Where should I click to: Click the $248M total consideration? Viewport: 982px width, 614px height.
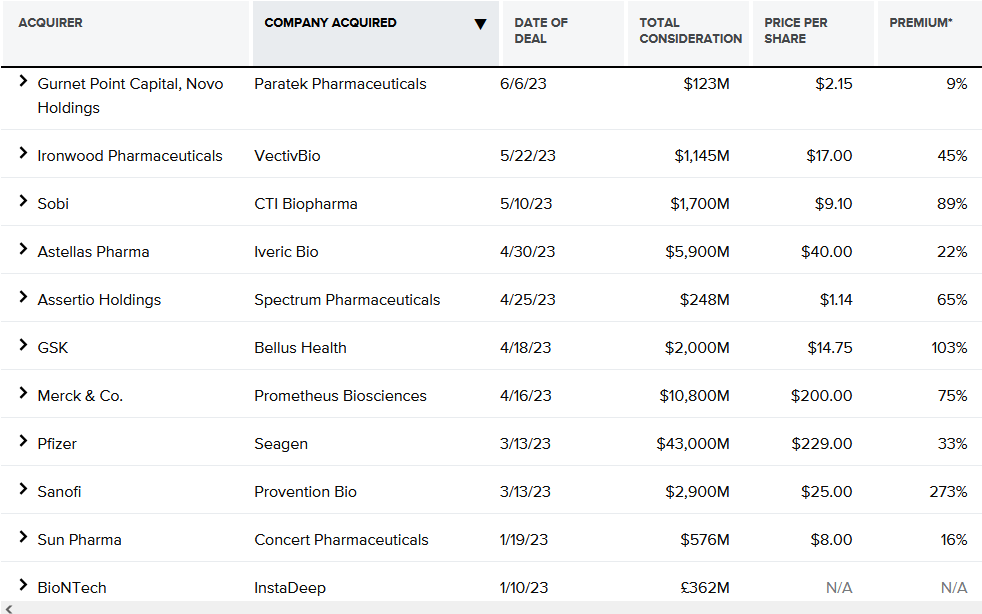click(705, 300)
